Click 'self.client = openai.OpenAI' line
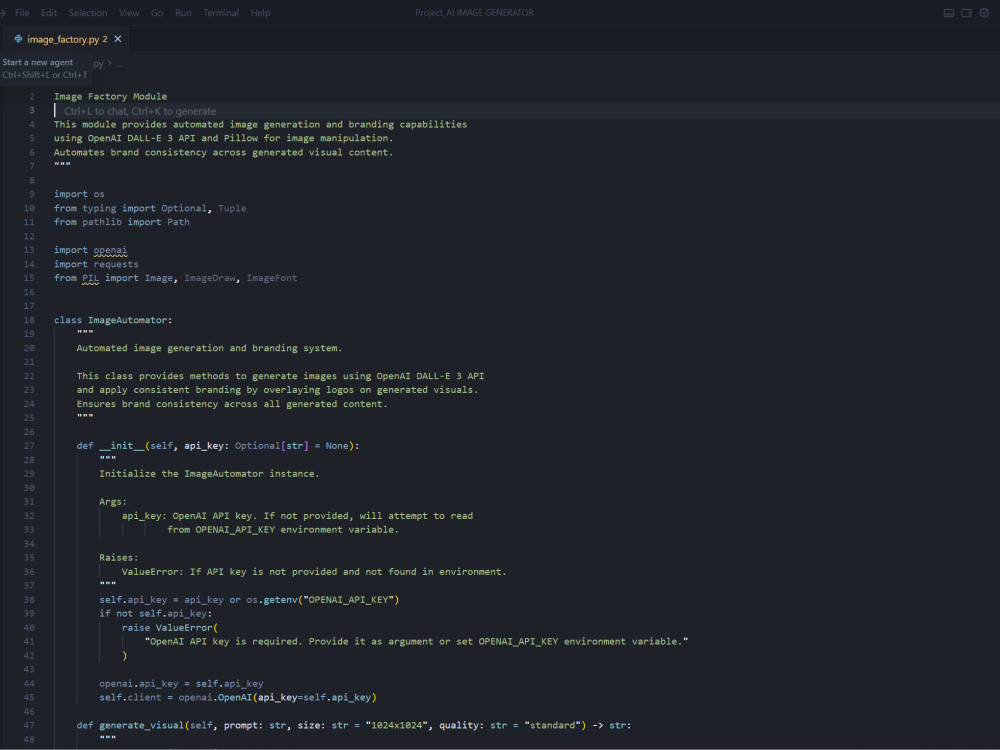The width and height of the screenshot is (1000, 750). pyautogui.click(x=238, y=698)
